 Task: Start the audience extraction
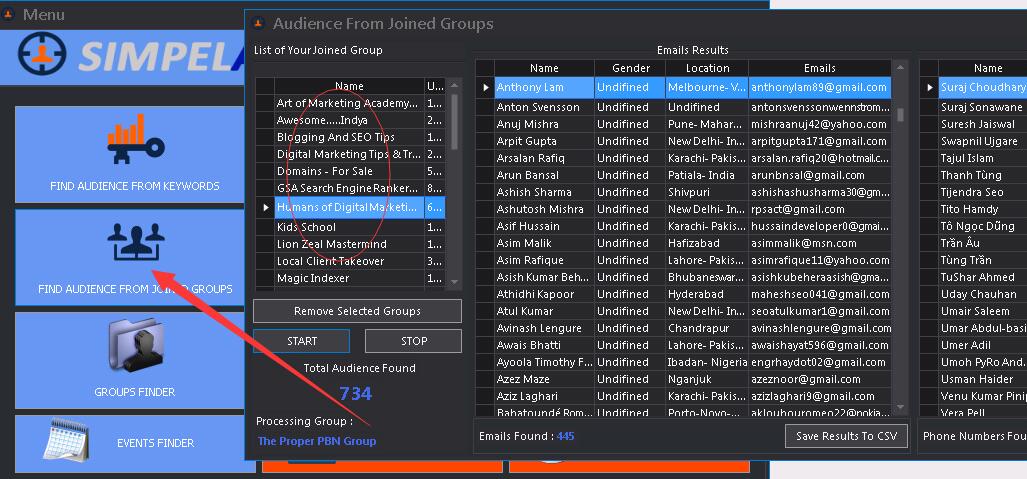coord(301,341)
